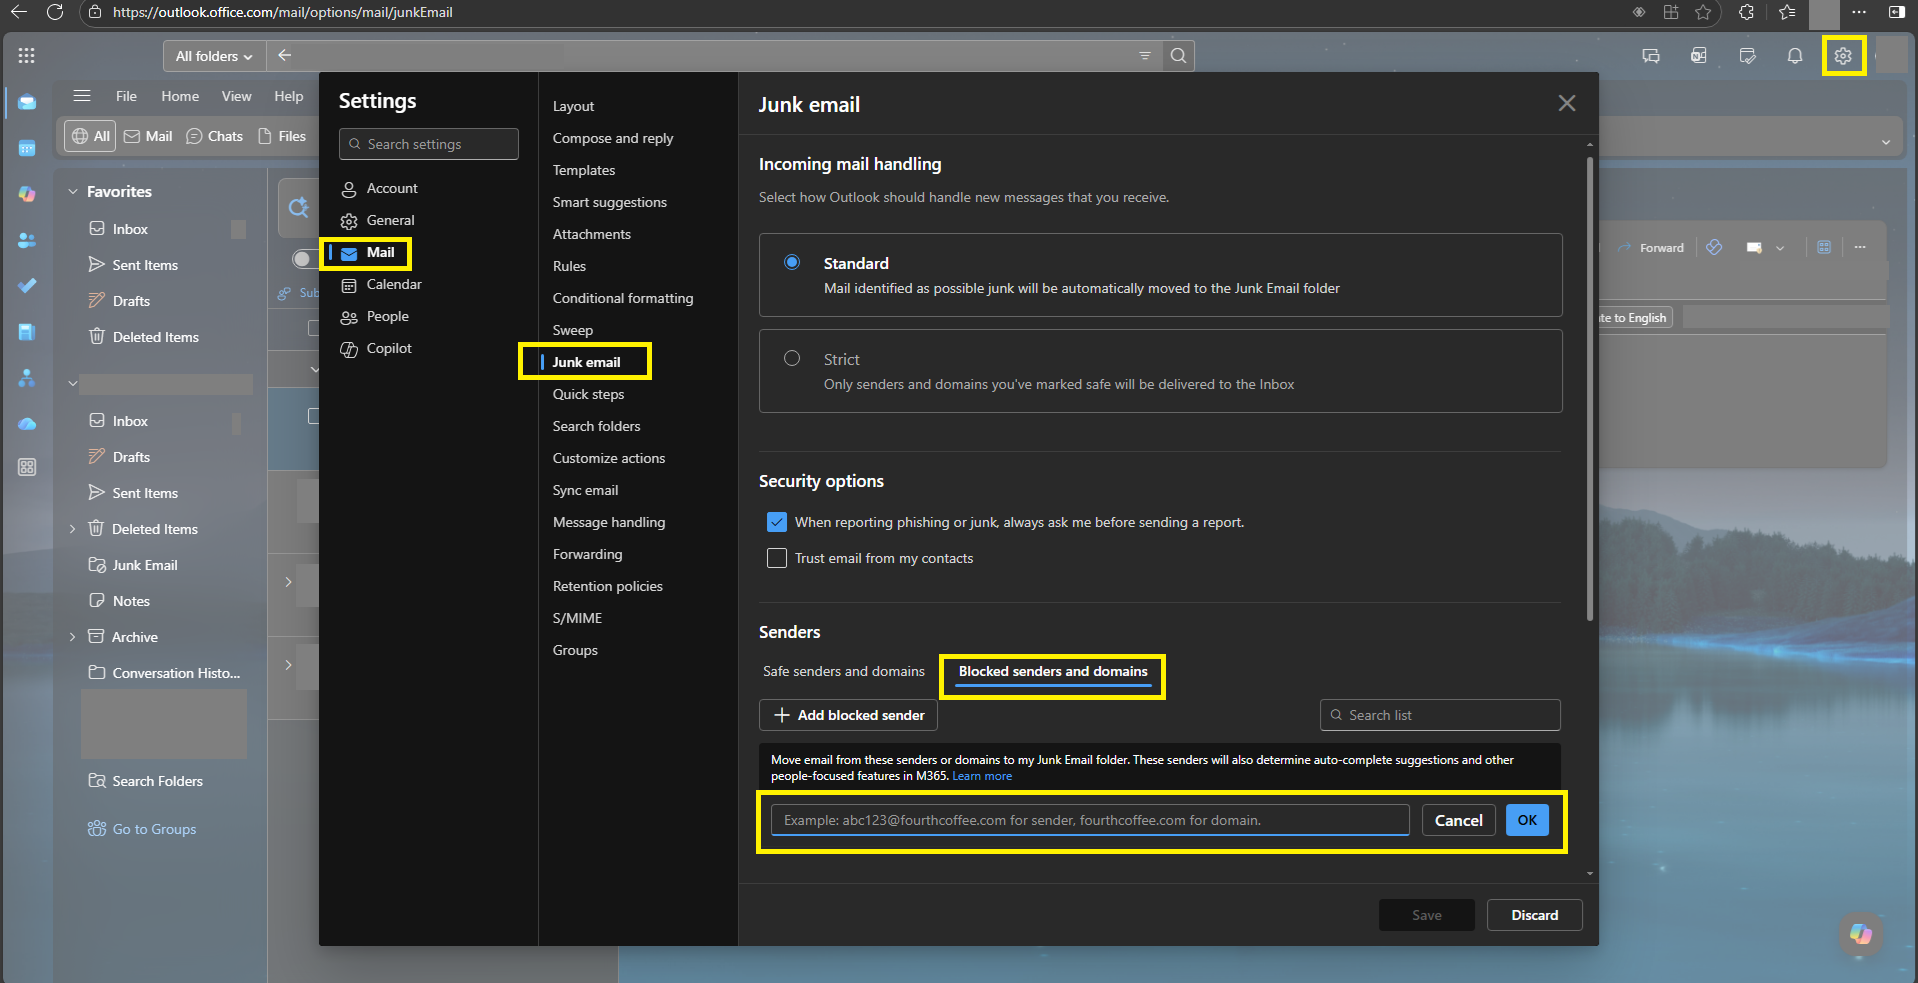This screenshot has height=983, width=1918.
Task: Open the Copilot icon in app rail
Action: [x=27, y=194]
